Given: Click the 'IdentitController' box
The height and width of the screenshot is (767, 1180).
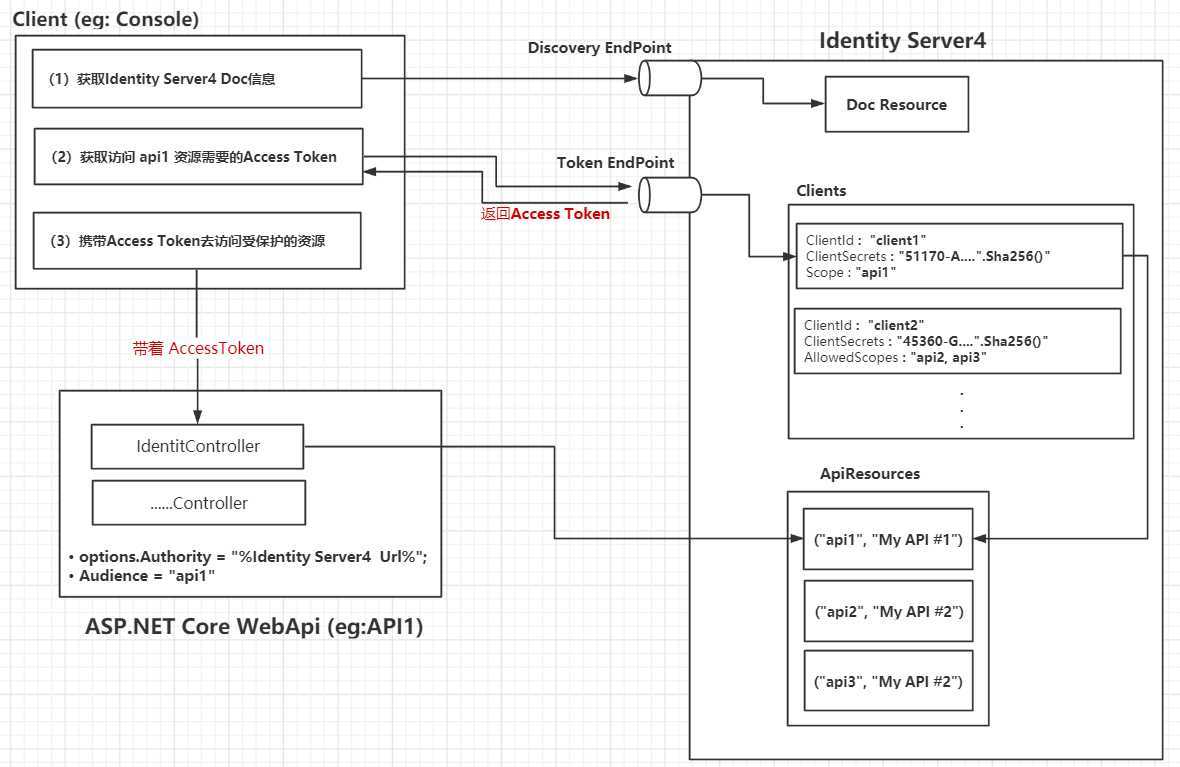Looking at the screenshot, I should (x=197, y=446).
